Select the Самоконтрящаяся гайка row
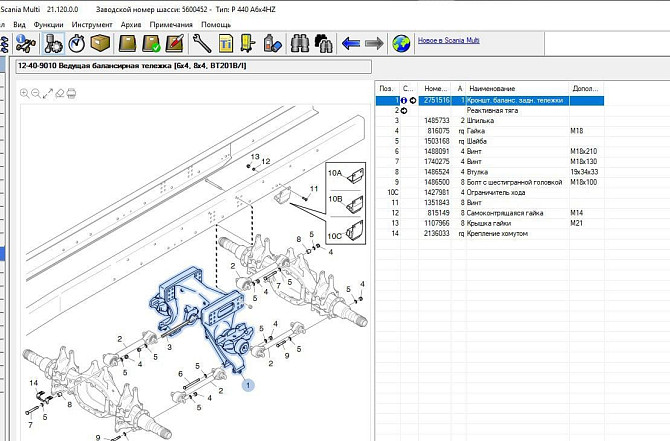 [490, 213]
